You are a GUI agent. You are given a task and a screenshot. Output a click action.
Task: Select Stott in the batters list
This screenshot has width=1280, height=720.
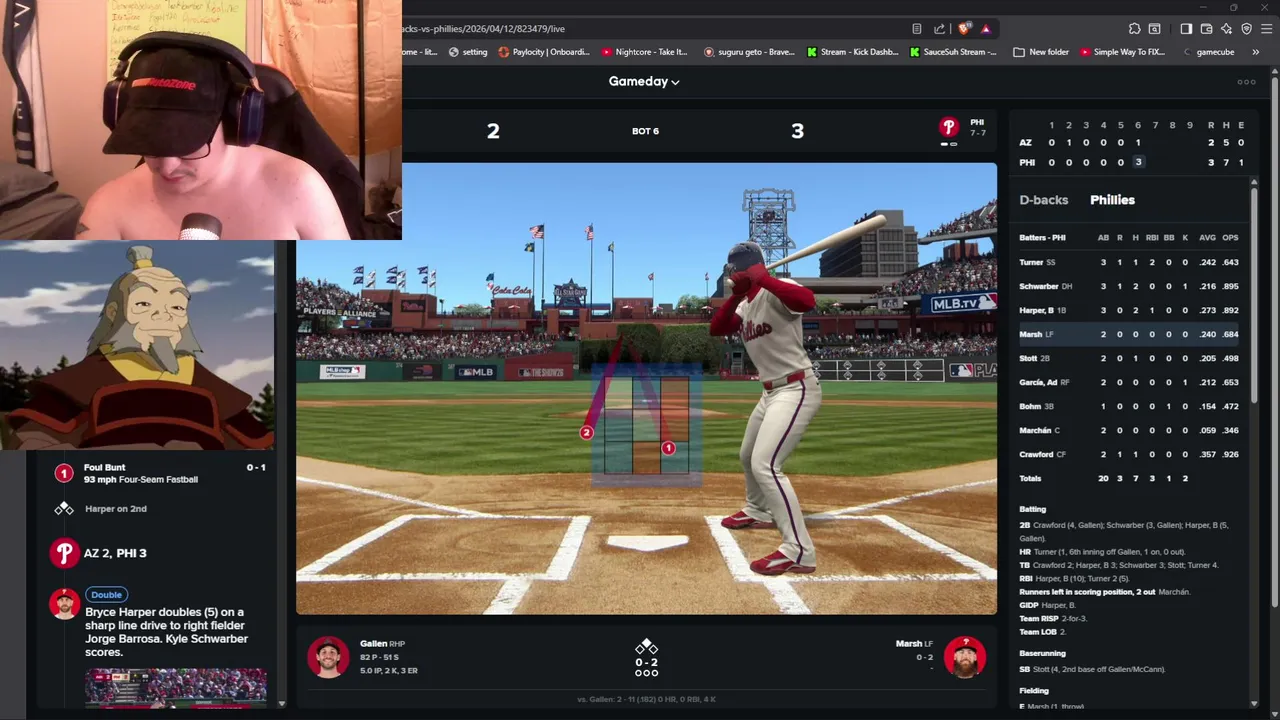1130,358
